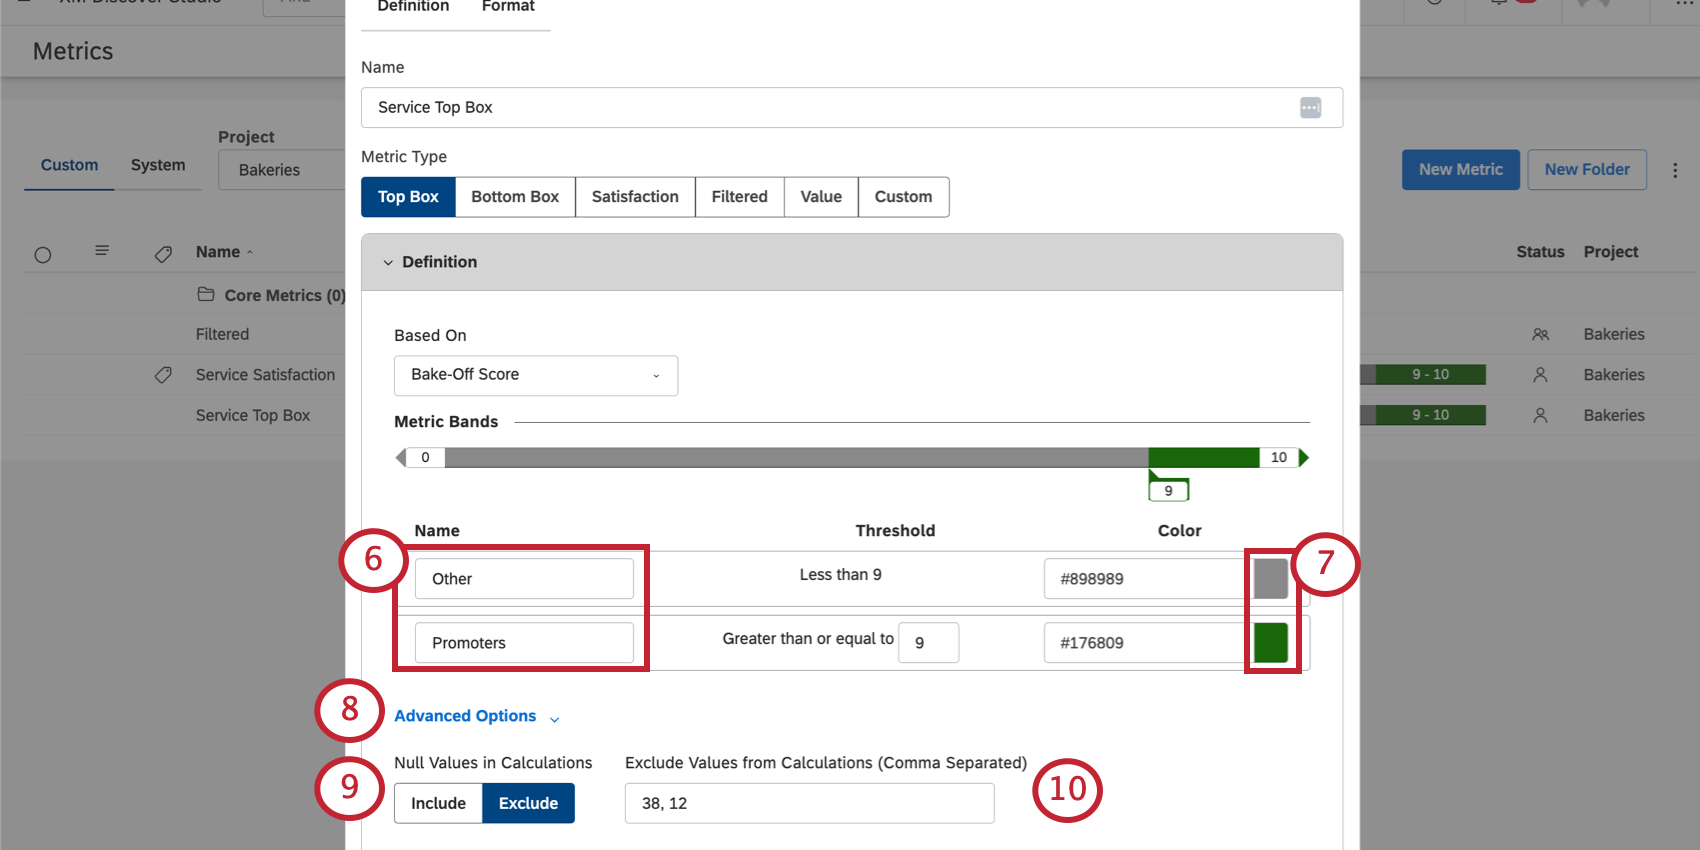This screenshot has height=850, width=1700.
Task: Open the kebab menu beside New Folder
Action: [1675, 170]
